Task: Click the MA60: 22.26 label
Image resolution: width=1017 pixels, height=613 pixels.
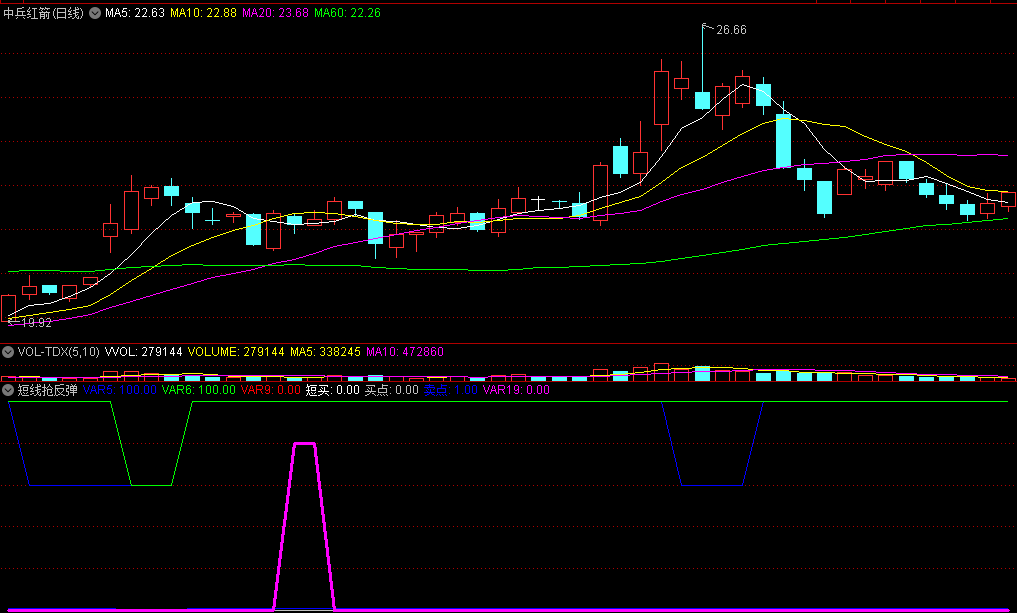Action: pyautogui.click(x=347, y=13)
